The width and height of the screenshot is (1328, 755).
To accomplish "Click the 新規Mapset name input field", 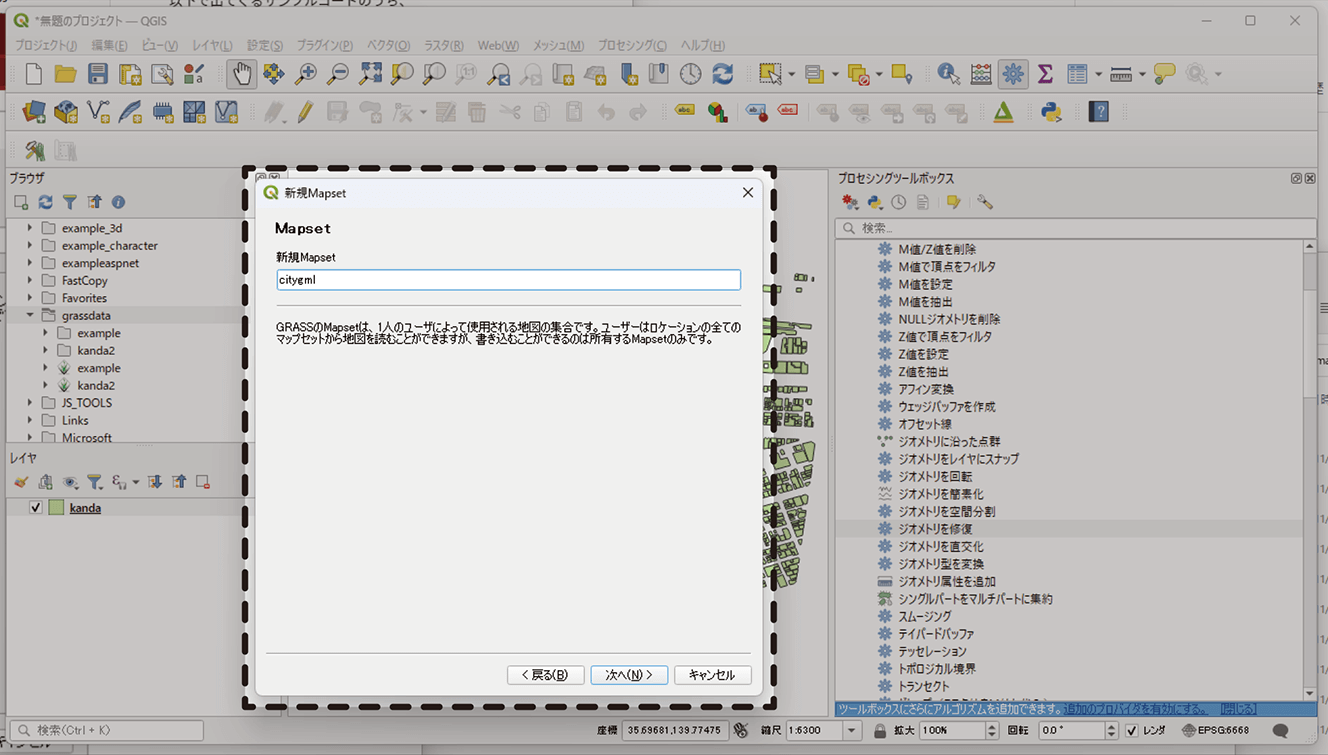I will click(x=508, y=280).
